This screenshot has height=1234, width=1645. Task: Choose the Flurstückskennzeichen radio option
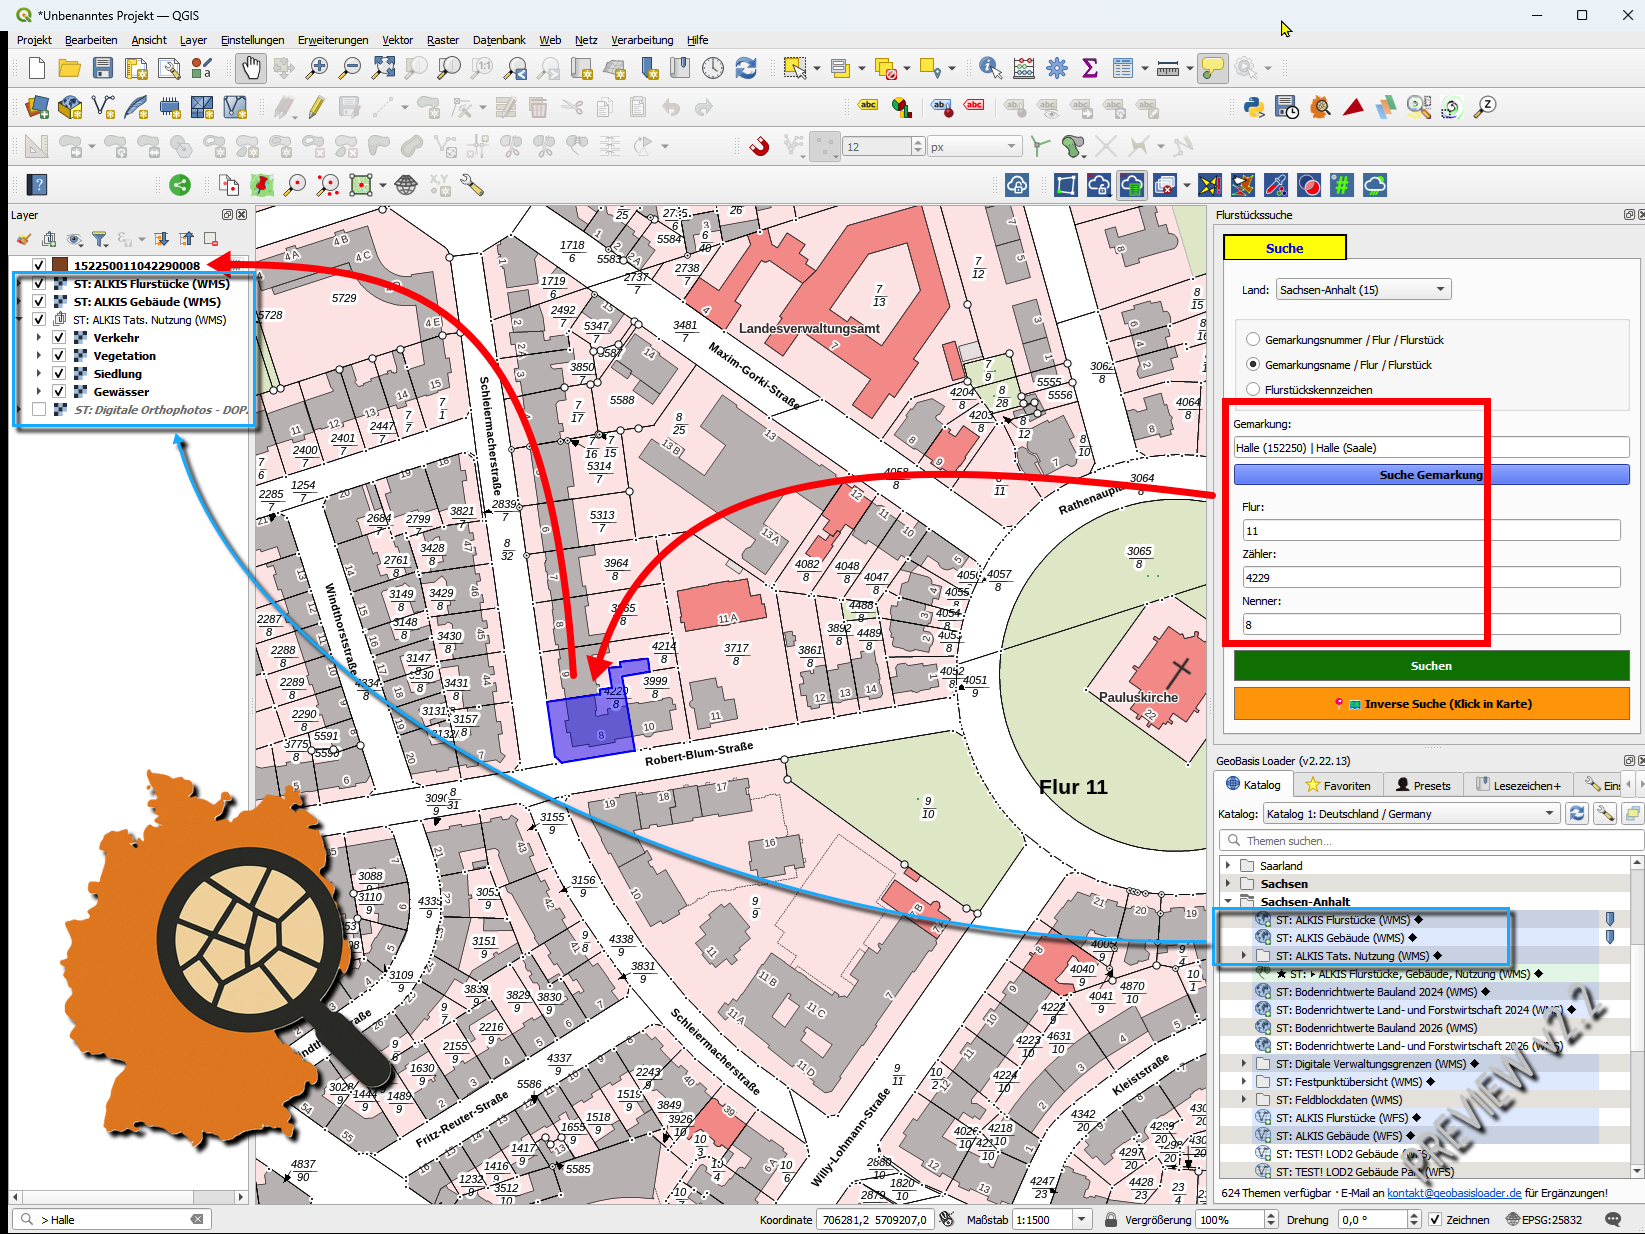point(1253,390)
